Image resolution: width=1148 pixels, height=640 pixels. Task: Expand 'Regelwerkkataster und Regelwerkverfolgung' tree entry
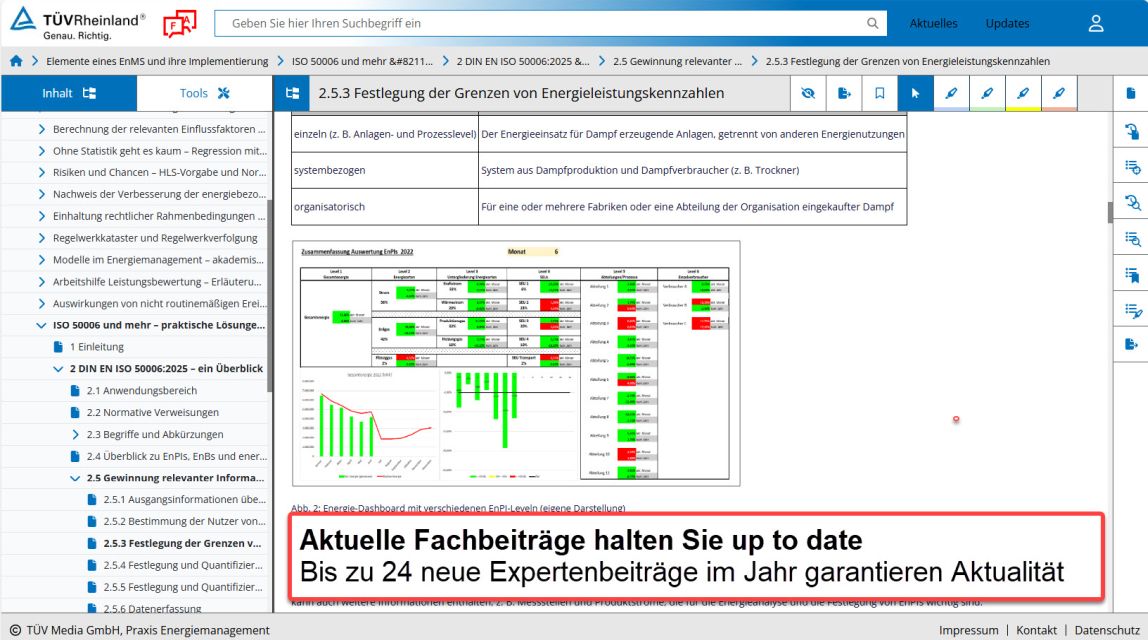[x=41, y=238]
